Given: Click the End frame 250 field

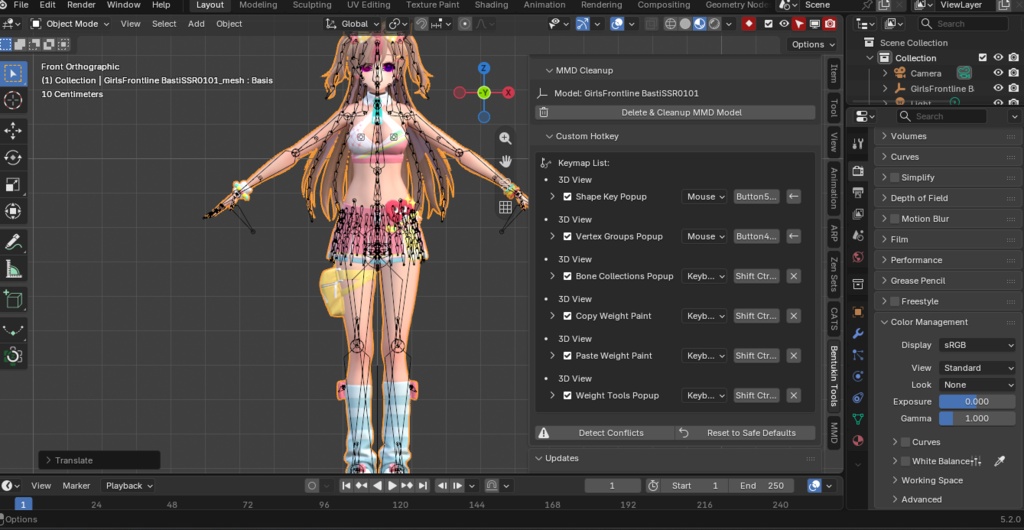Looking at the screenshot, I should click(762, 486).
